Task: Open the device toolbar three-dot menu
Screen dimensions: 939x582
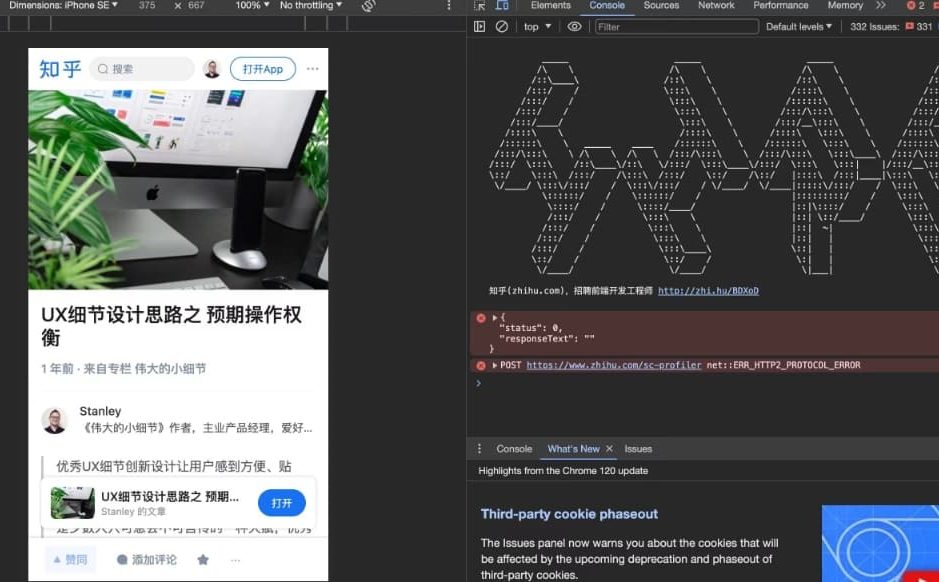Action: coord(449,5)
